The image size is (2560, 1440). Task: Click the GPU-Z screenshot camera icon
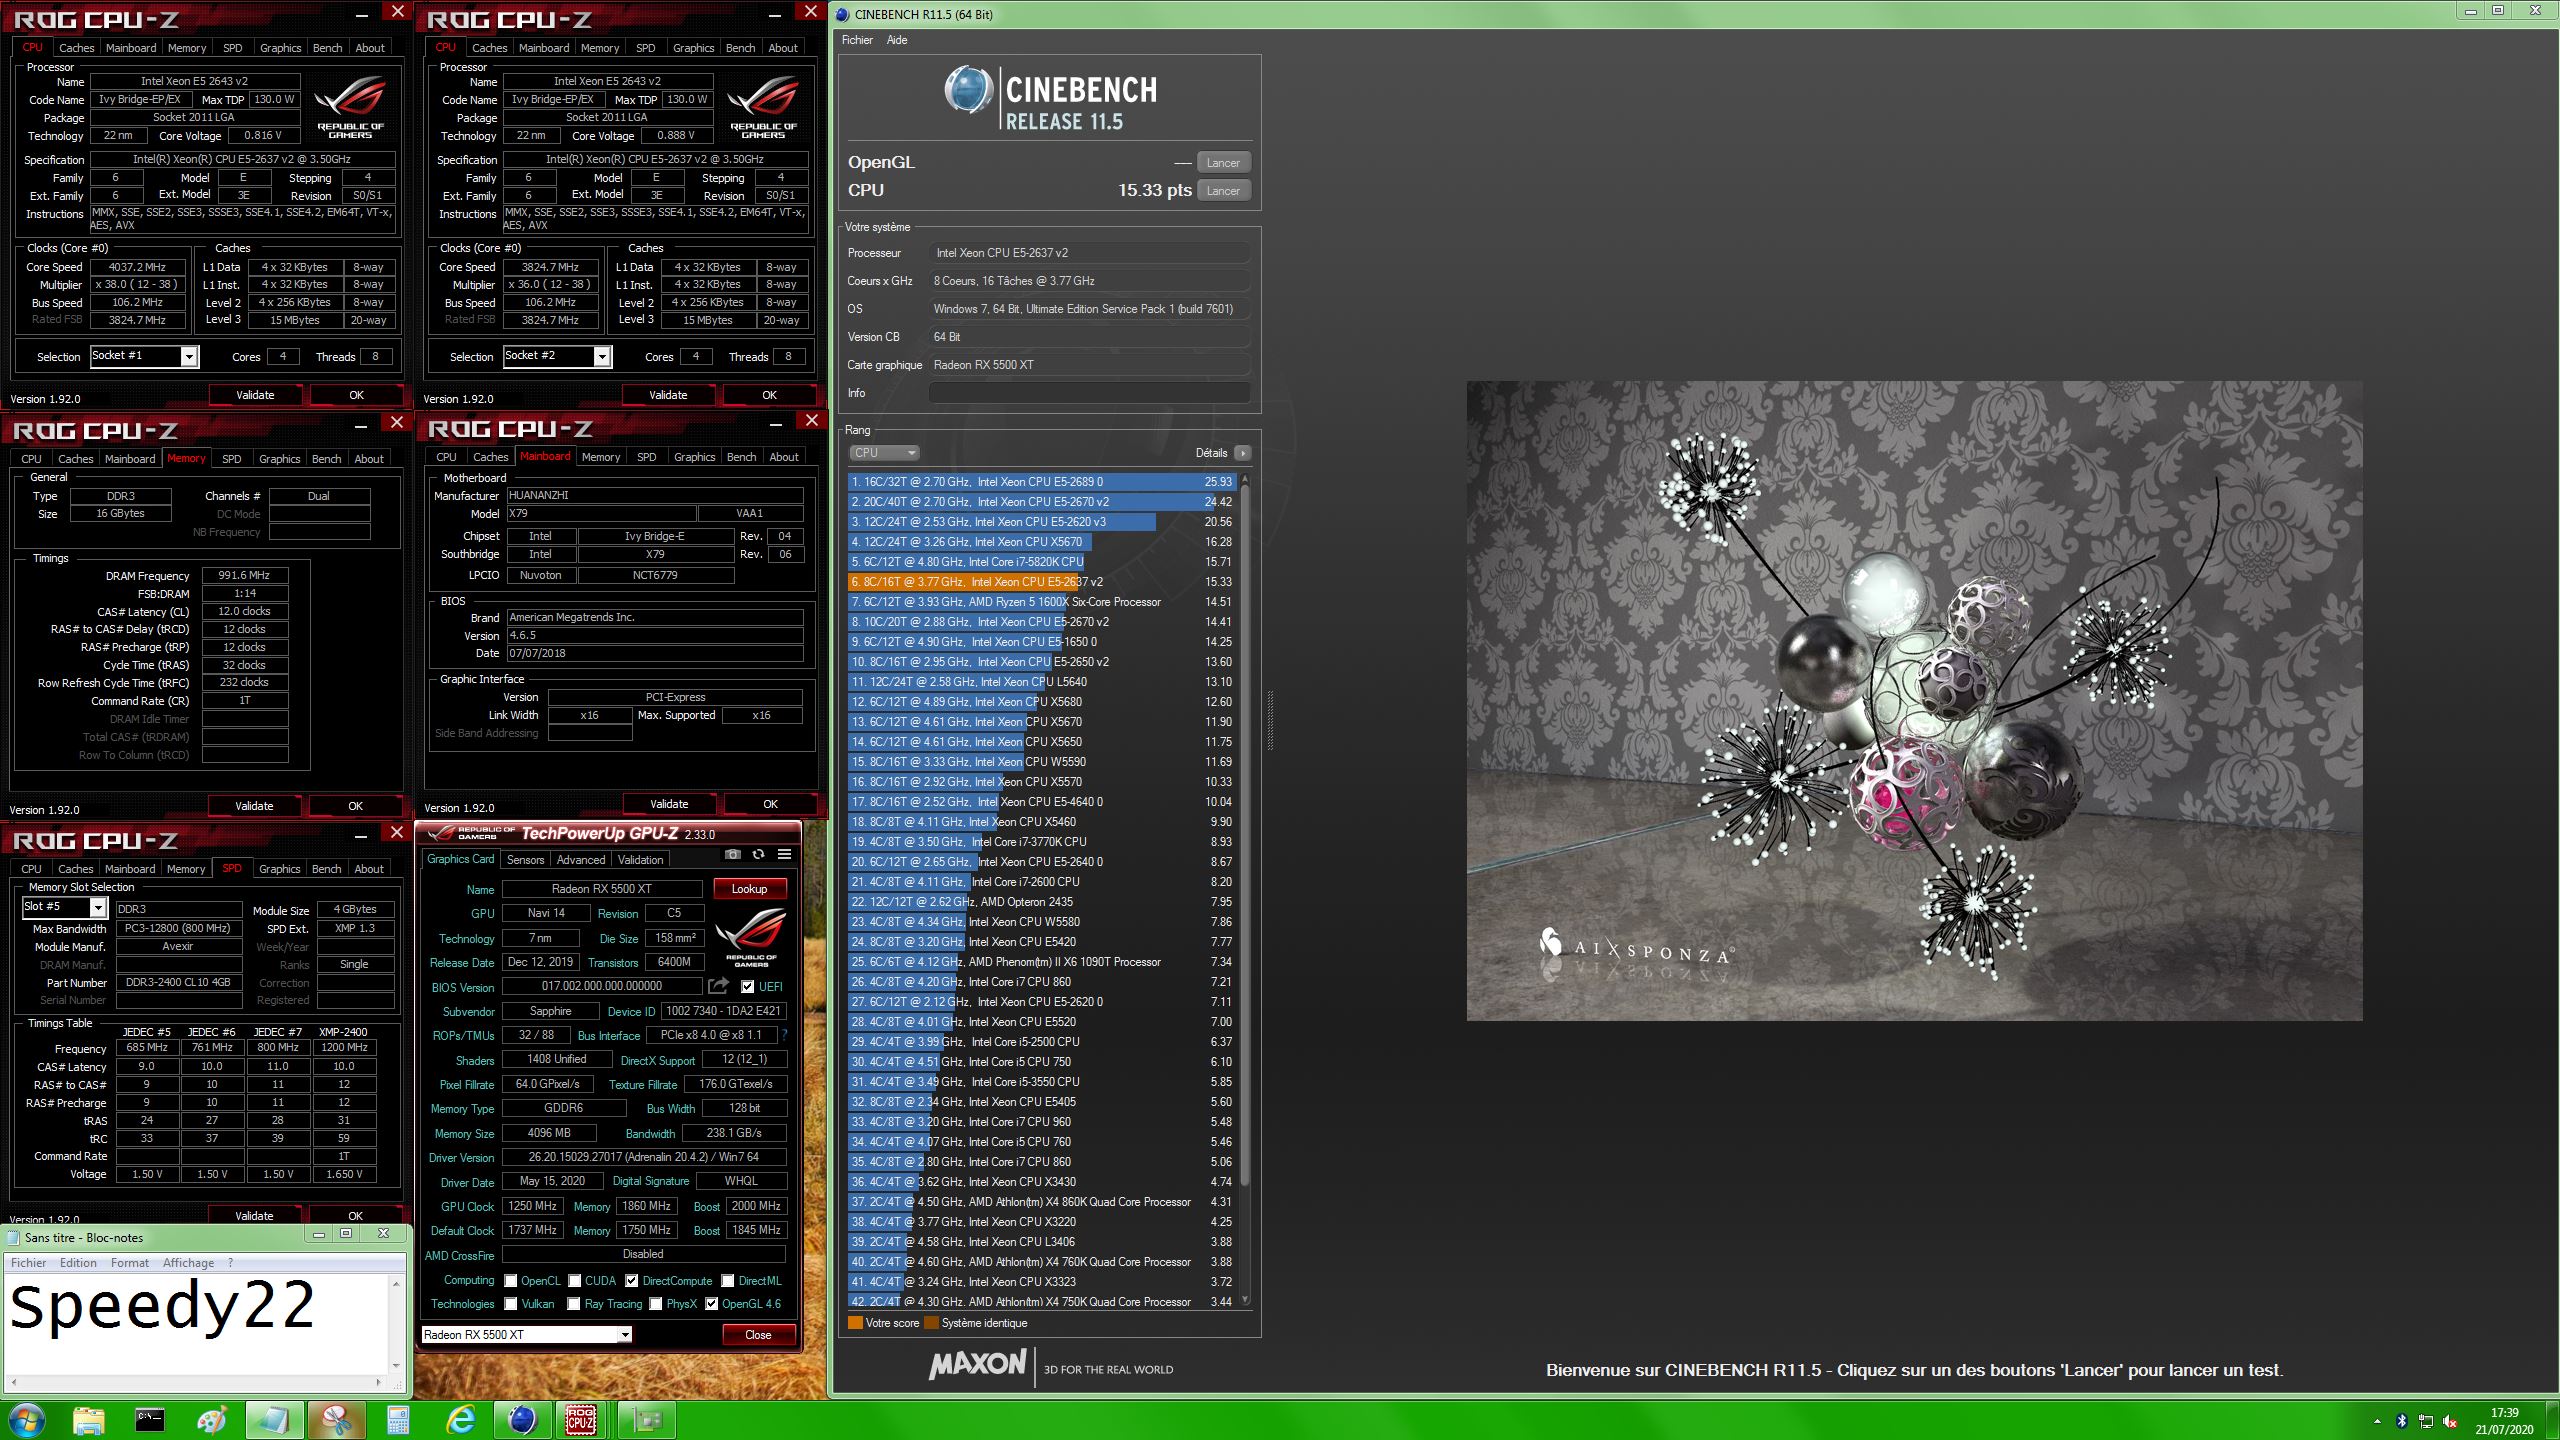pos(733,854)
